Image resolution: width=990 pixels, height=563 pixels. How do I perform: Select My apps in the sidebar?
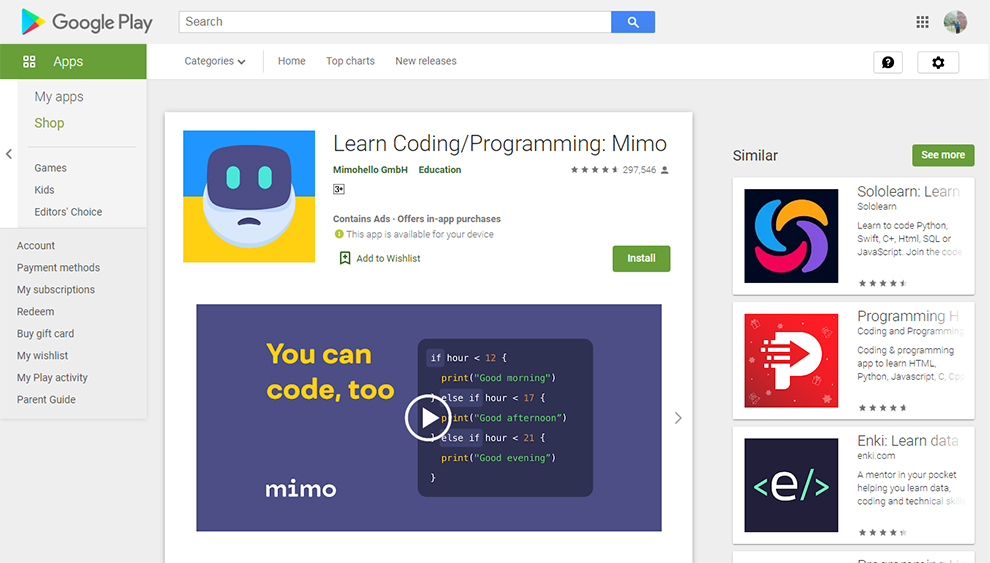(x=59, y=97)
